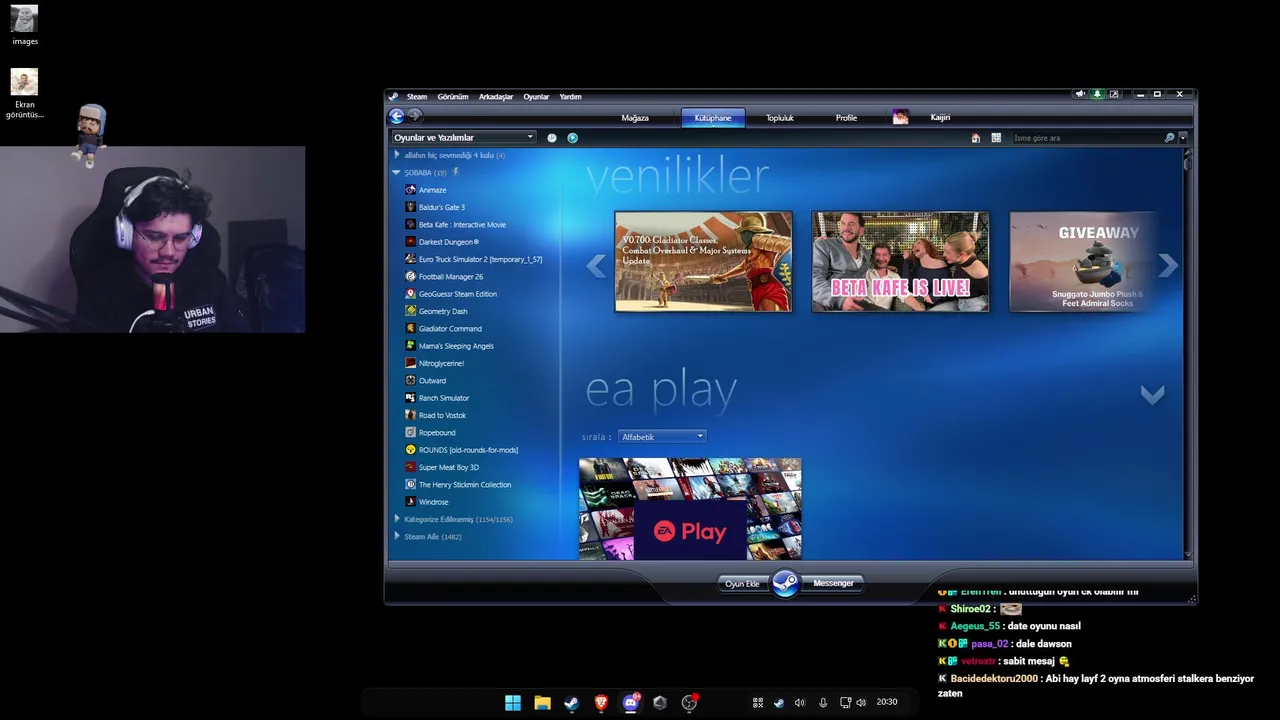This screenshot has height=720, width=1280.
Task: Expand the Steam Aile category
Action: tap(397, 537)
